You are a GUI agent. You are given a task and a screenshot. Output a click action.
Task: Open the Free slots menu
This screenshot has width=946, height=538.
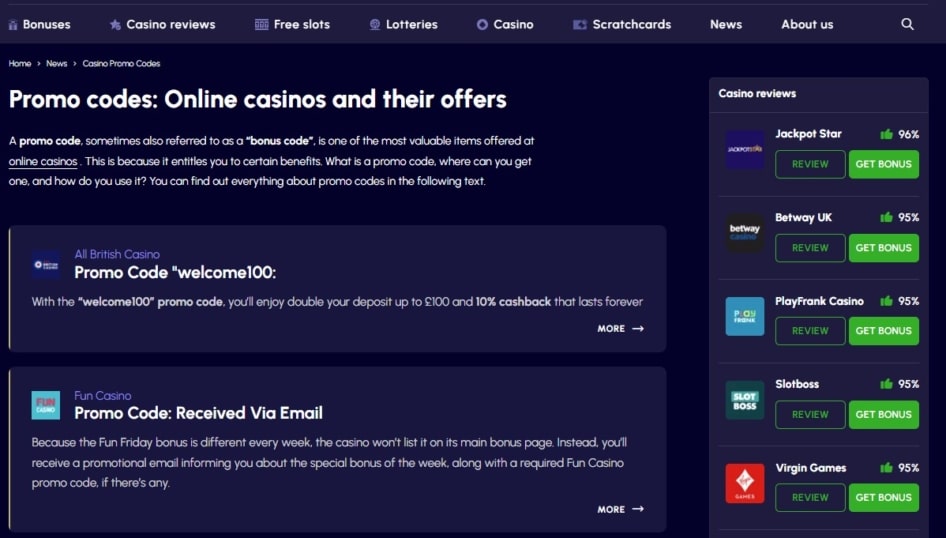coord(292,24)
